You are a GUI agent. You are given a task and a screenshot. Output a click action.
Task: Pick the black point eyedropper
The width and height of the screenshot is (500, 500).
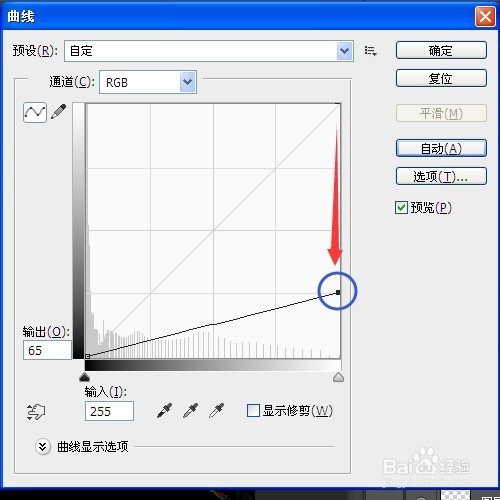(164, 411)
